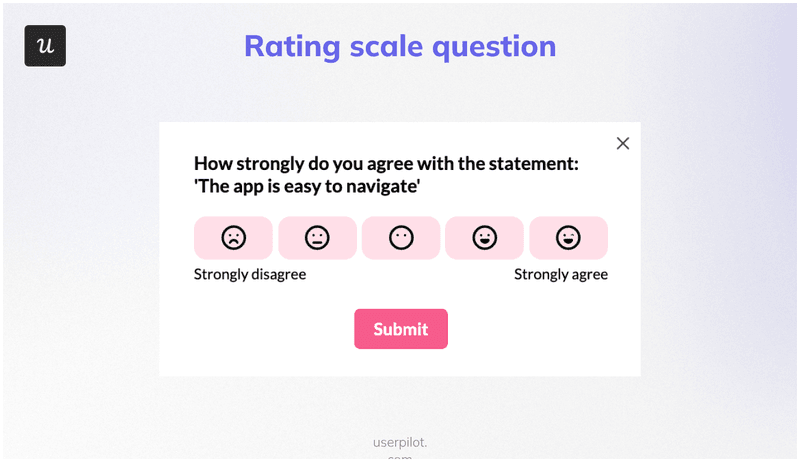Viewport: 800px width, 462px height.
Task: Select the fourth face with the open smile
Action: [484, 238]
